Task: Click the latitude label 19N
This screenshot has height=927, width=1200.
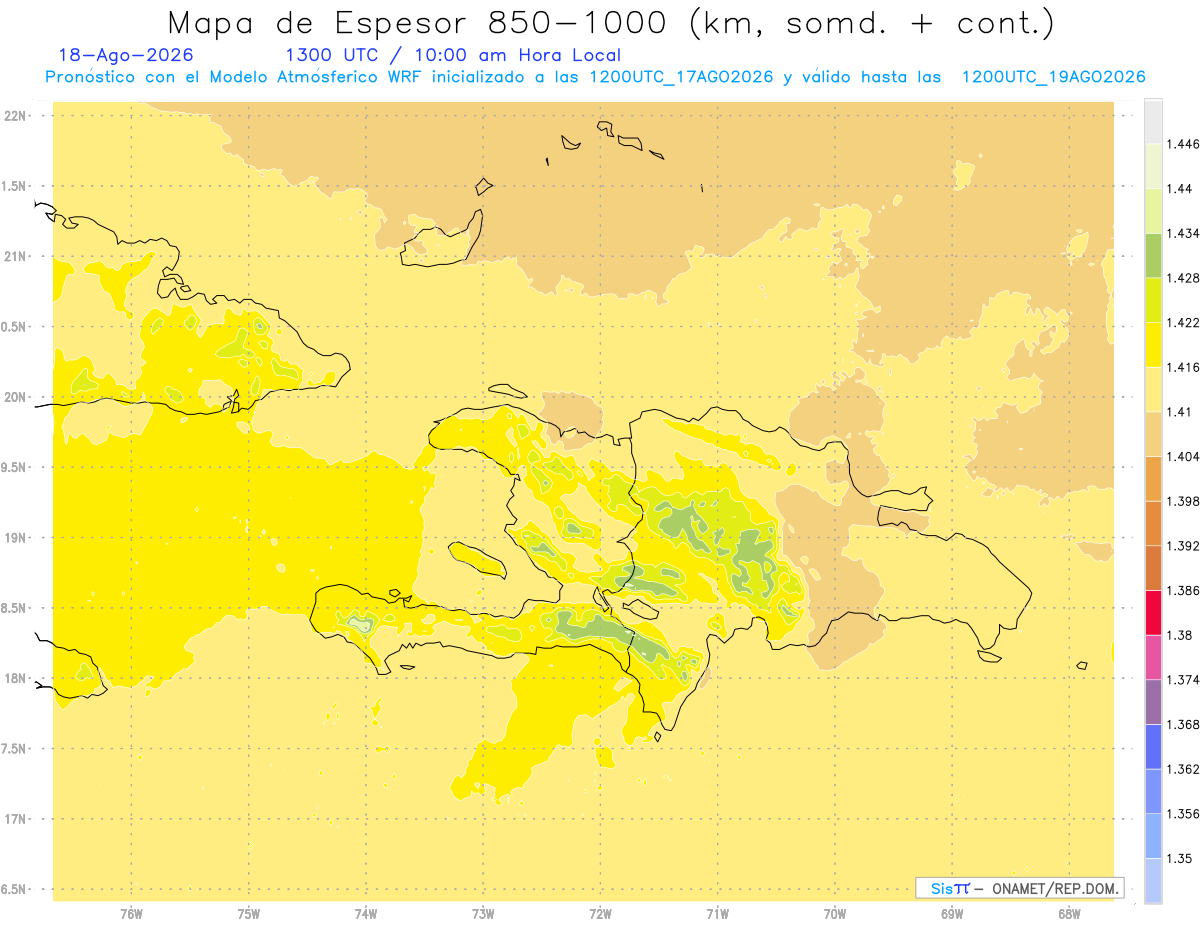Action: click(x=14, y=538)
